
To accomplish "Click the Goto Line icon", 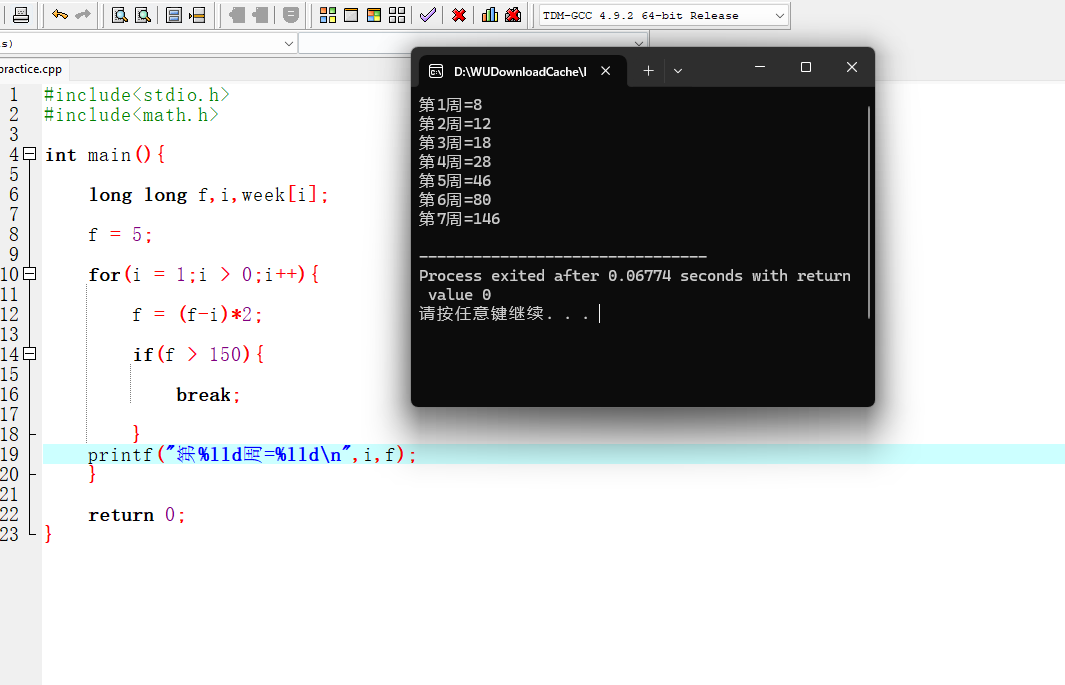I will (198, 15).
